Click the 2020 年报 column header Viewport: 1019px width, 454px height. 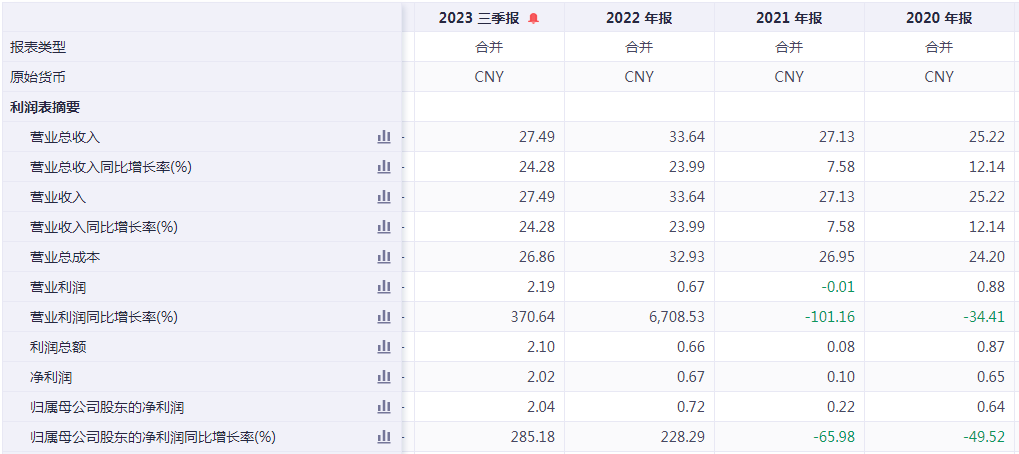[939, 18]
